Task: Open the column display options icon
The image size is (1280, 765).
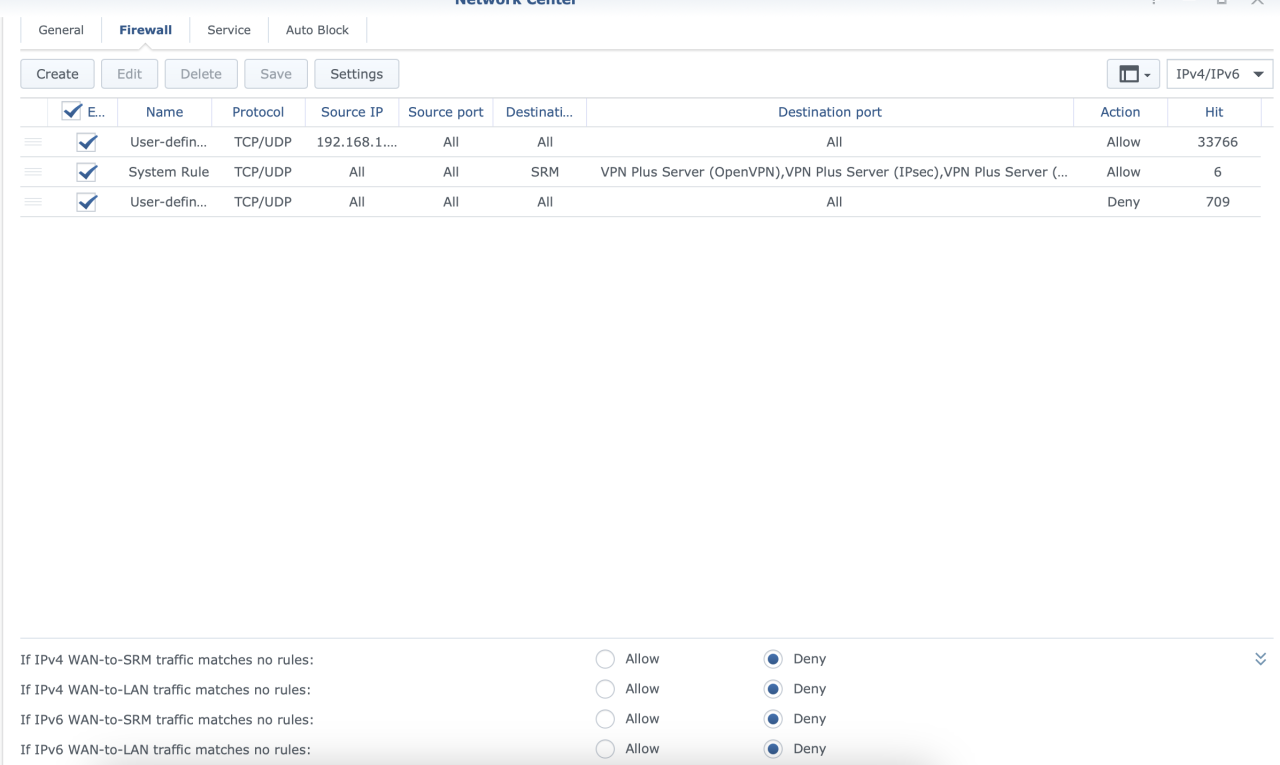Action: [1127, 73]
